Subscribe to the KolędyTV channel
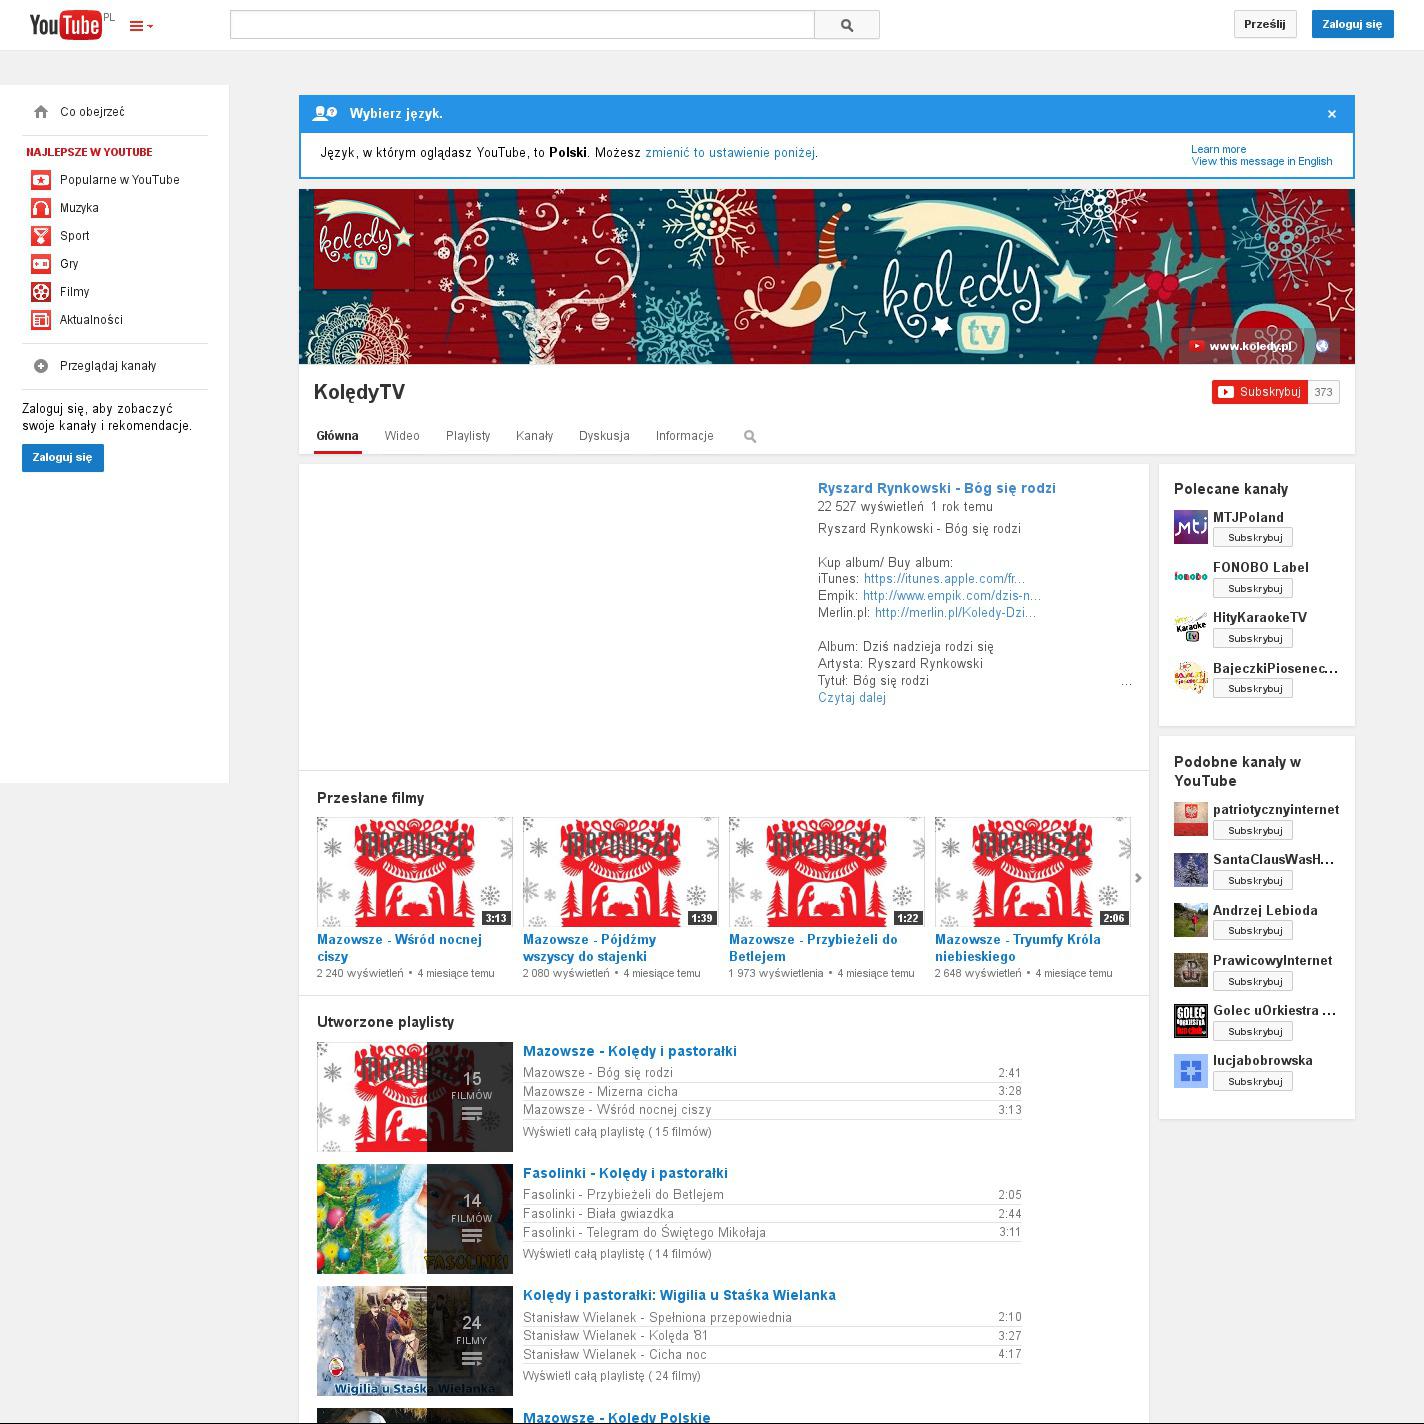The height and width of the screenshot is (1424, 1424). pos(1260,392)
